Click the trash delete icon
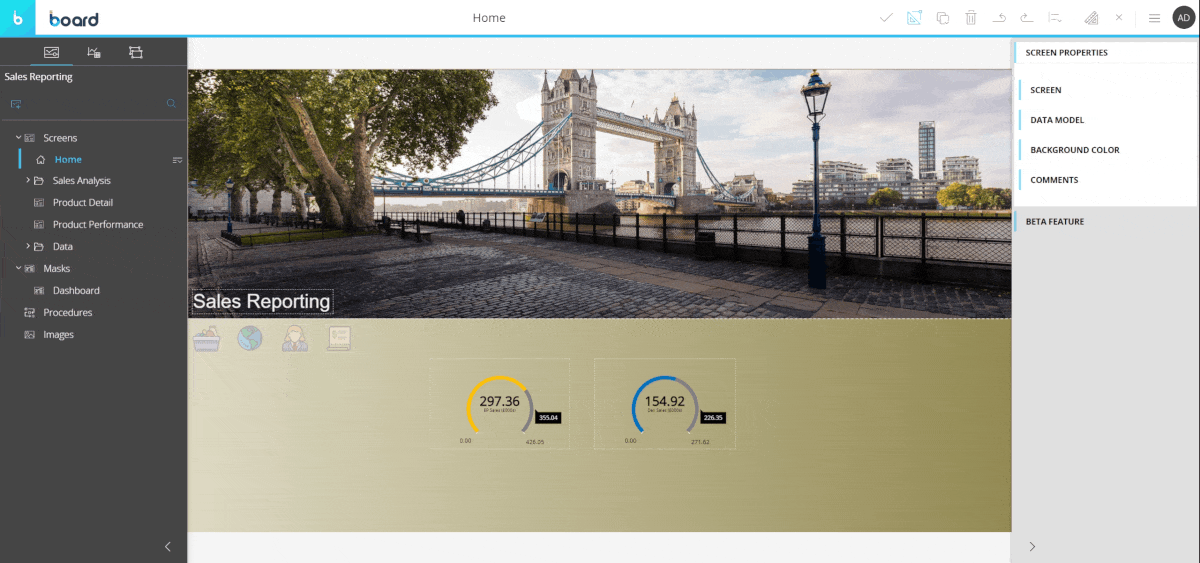Screen dimensions: 1200x563 tap(970, 18)
